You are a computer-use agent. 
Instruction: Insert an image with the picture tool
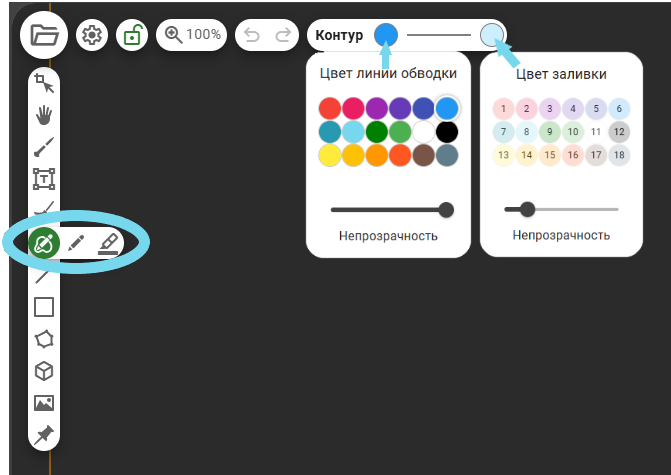[x=44, y=403]
